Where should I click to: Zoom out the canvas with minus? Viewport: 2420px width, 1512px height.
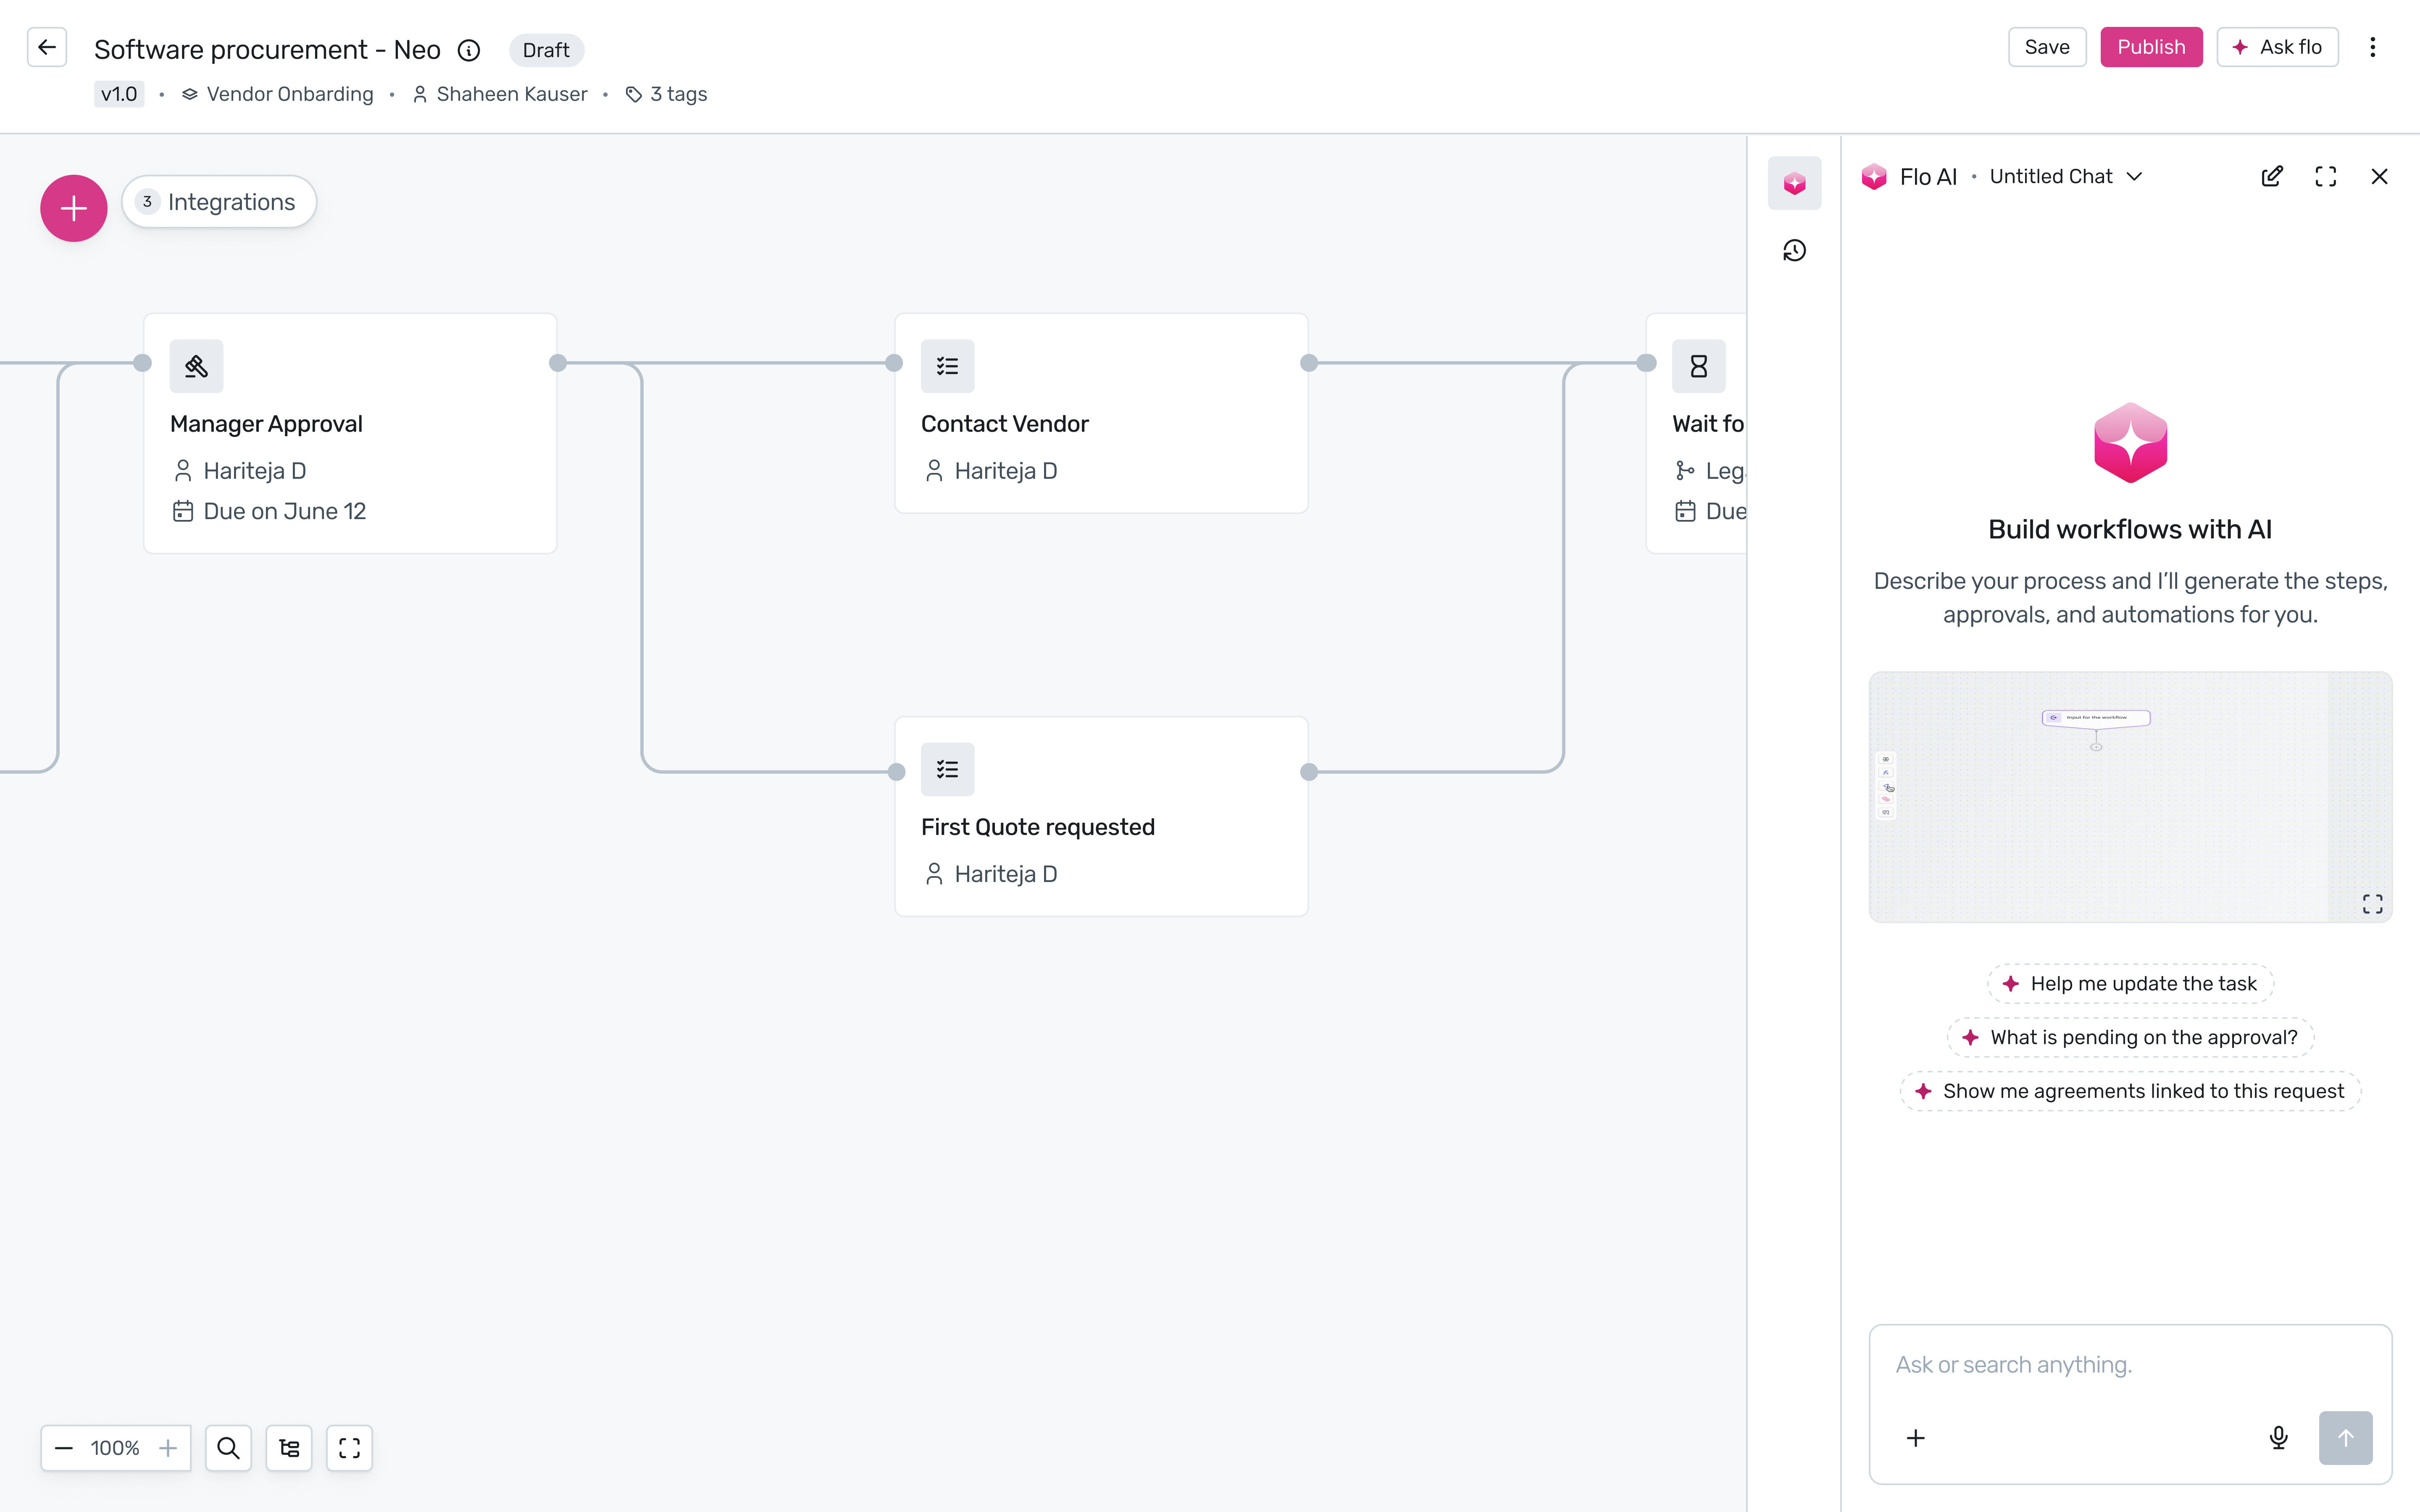tap(64, 1448)
